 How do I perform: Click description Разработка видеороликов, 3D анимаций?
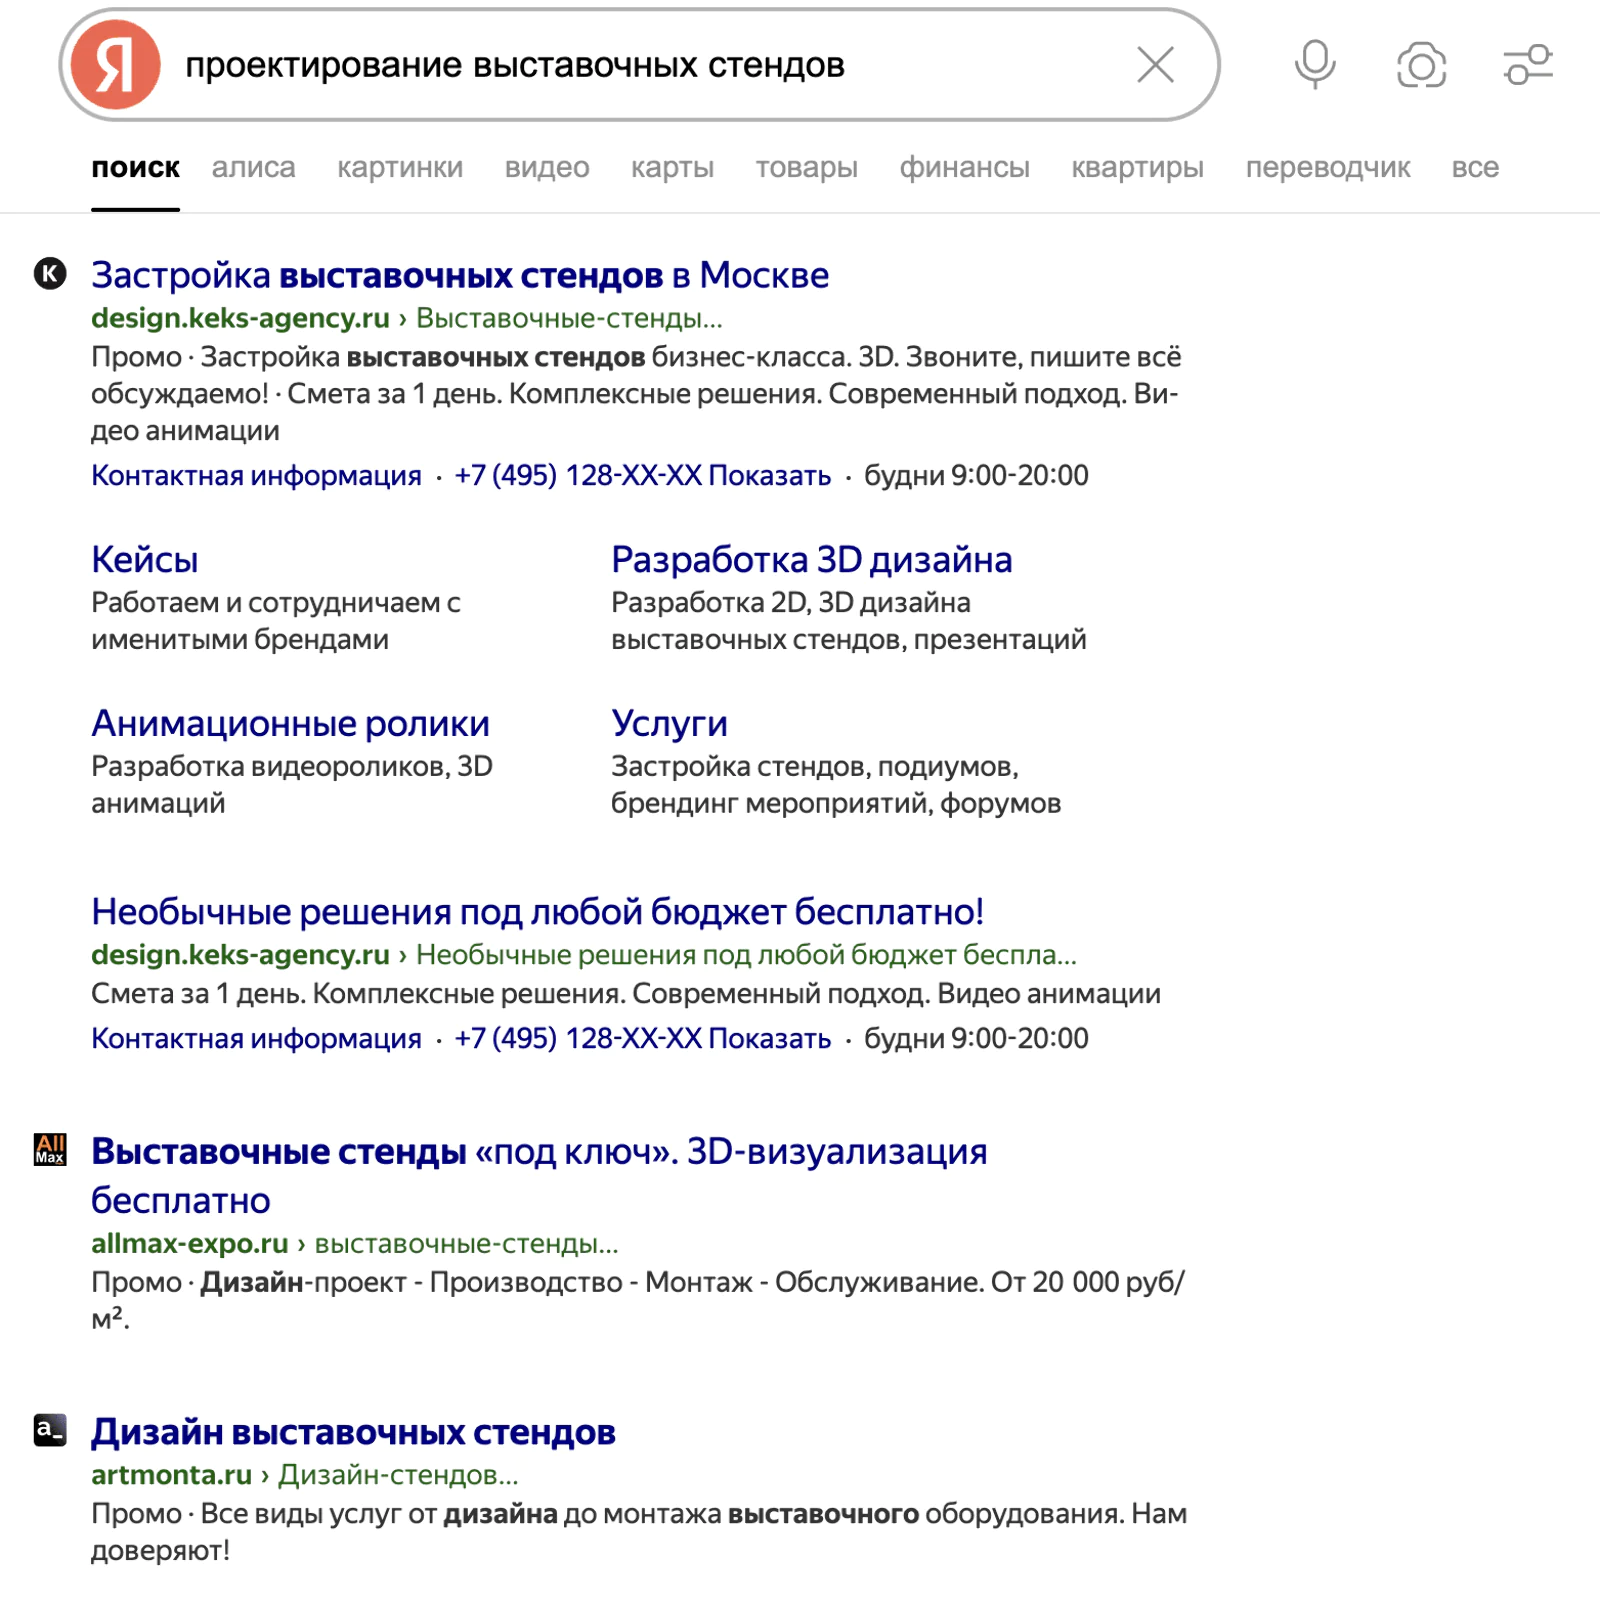click(x=291, y=785)
